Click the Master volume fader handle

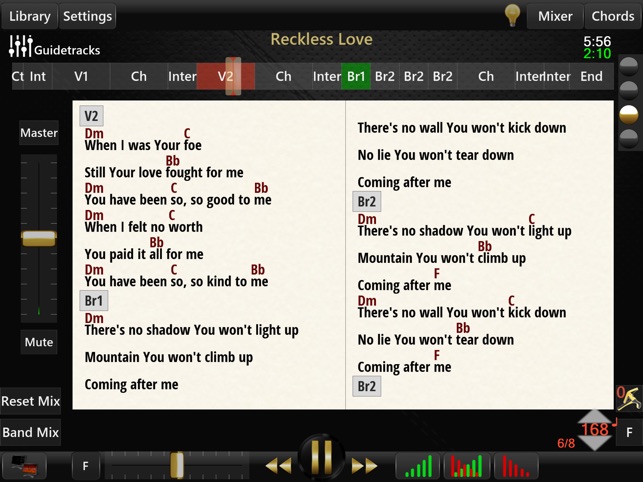(x=39, y=238)
